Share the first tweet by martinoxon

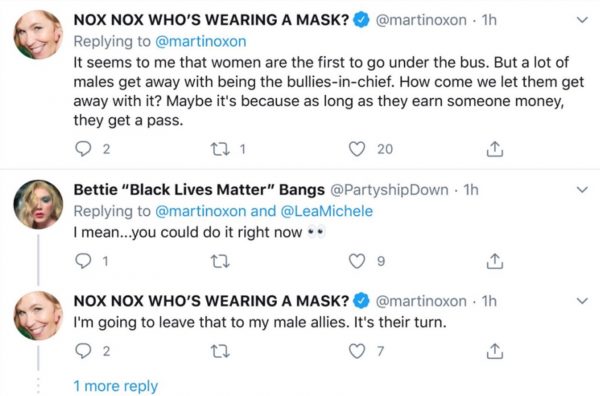[494, 149]
